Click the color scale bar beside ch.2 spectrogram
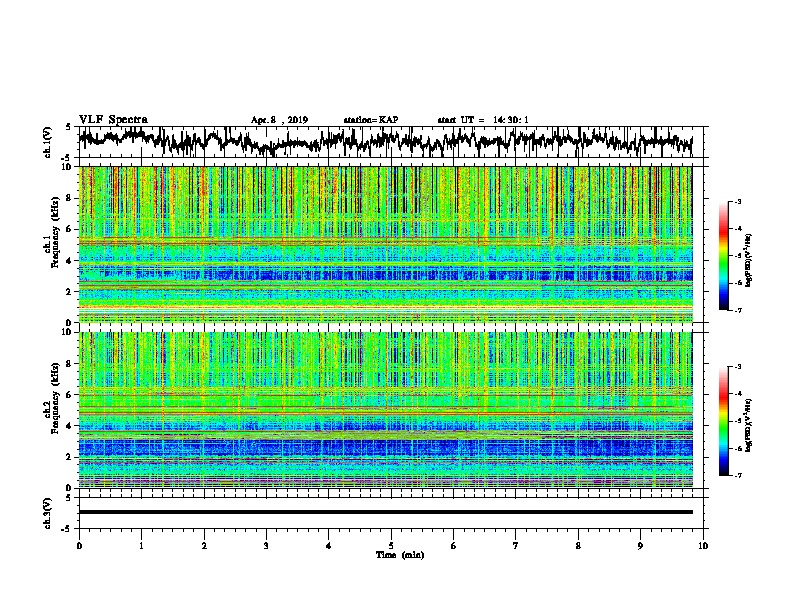 [x=723, y=421]
